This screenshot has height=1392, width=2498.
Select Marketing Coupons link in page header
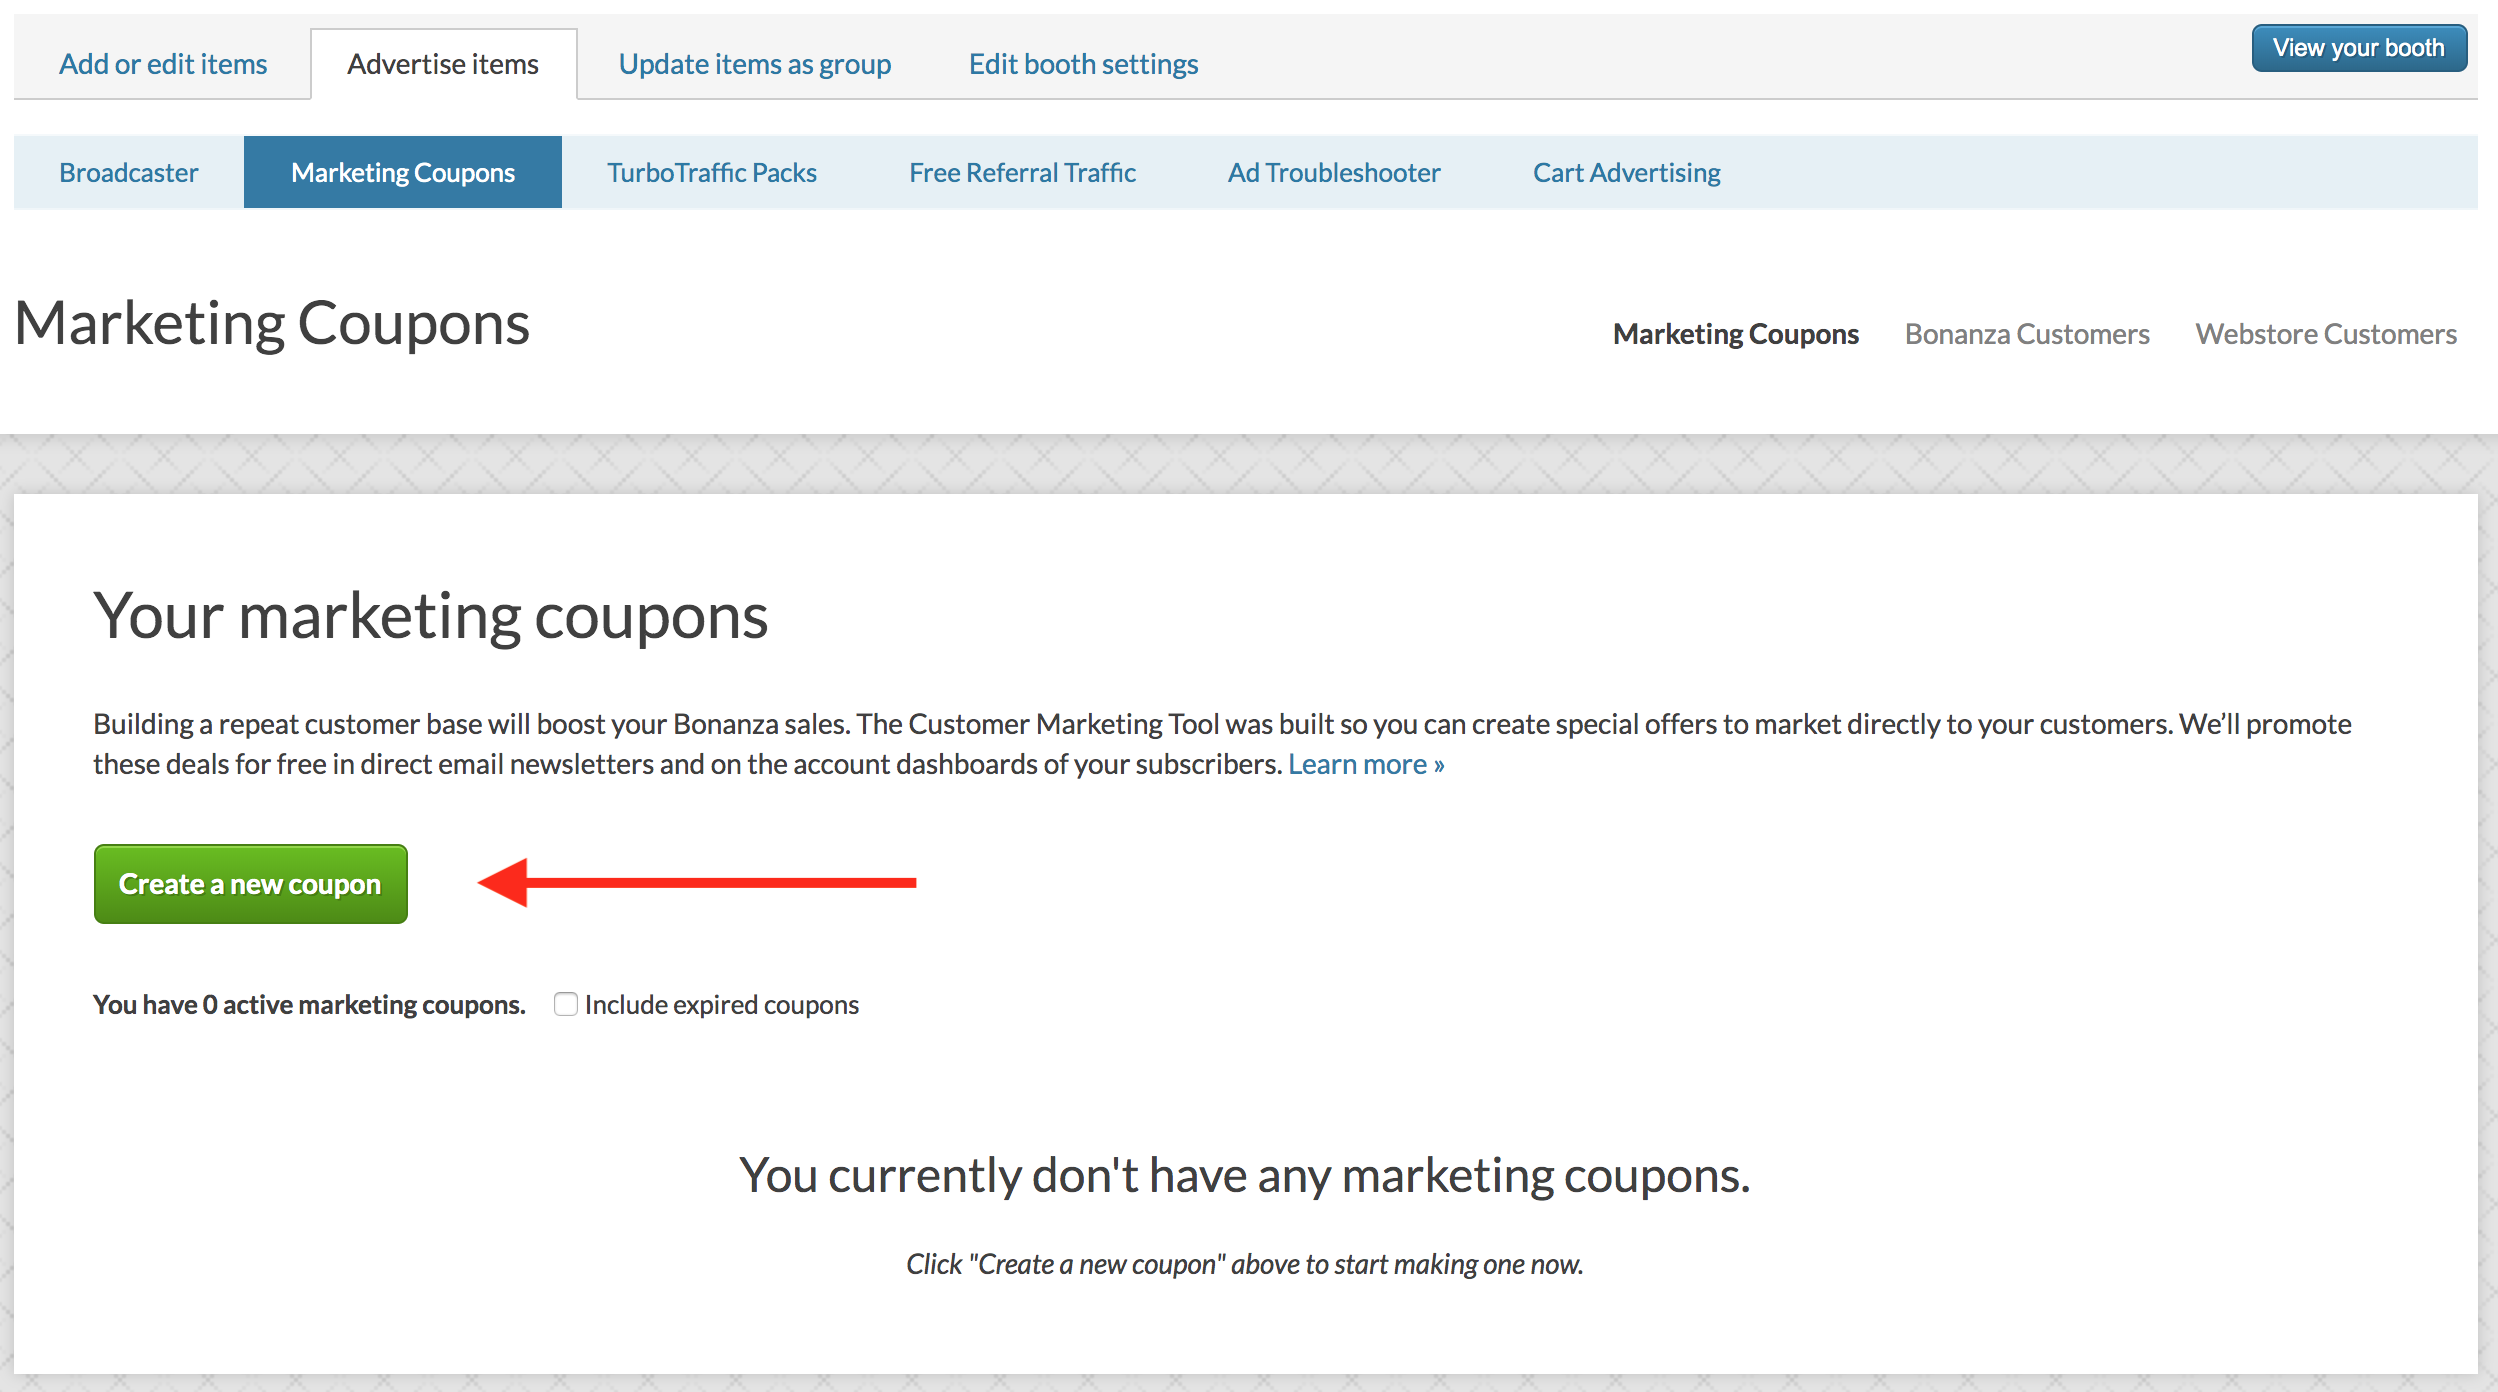tap(1736, 334)
